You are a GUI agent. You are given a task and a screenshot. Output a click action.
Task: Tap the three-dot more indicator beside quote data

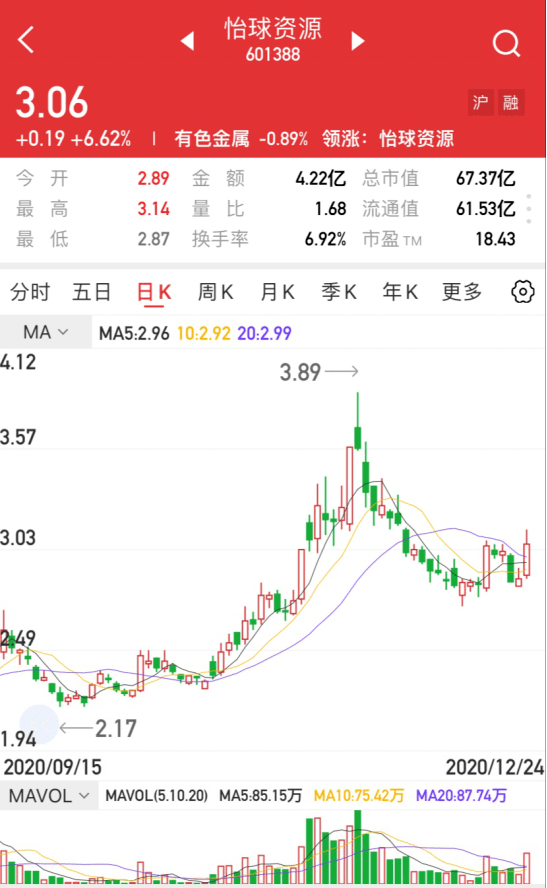pyautogui.click(x=529, y=209)
